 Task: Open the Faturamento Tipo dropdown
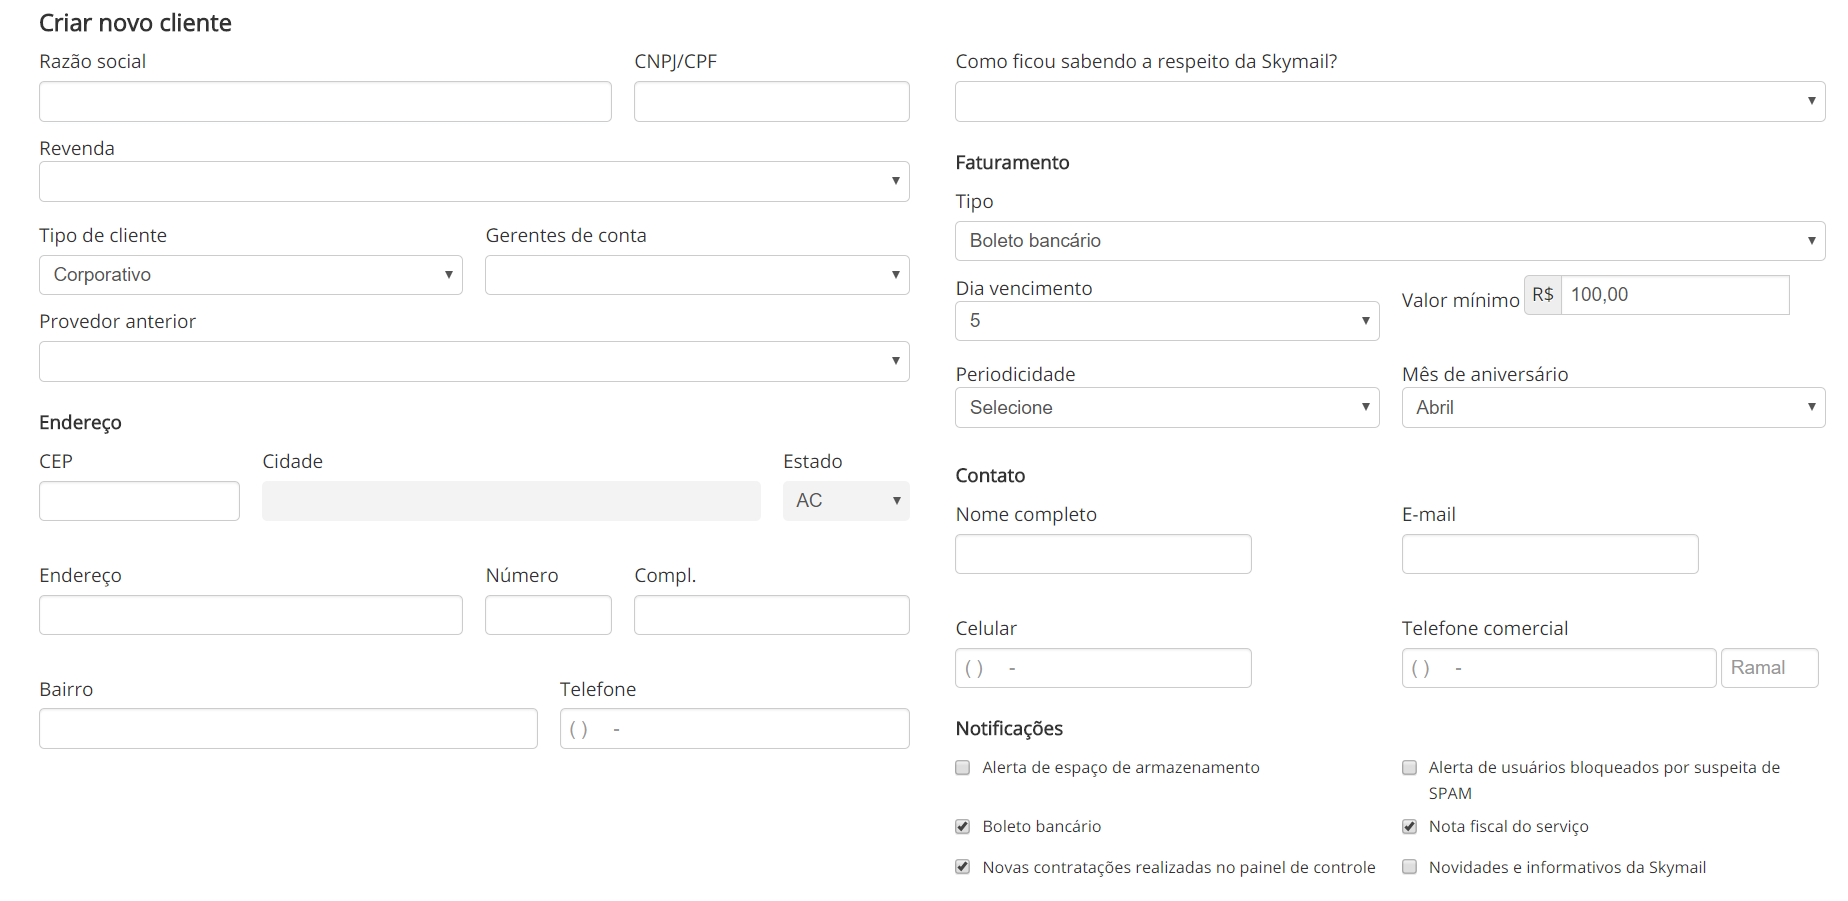tap(1389, 241)
